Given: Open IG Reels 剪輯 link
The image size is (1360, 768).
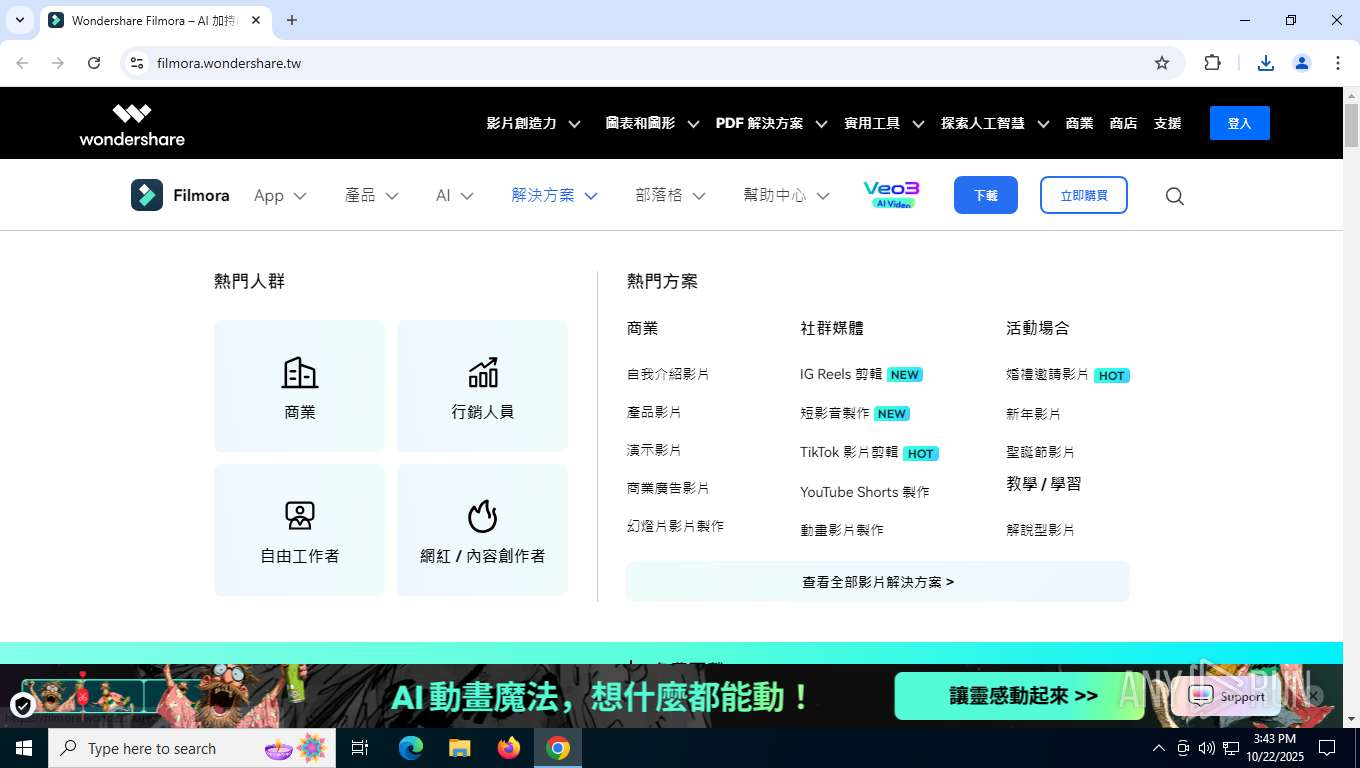Looking at the screenshot, I should coord(841,374).
